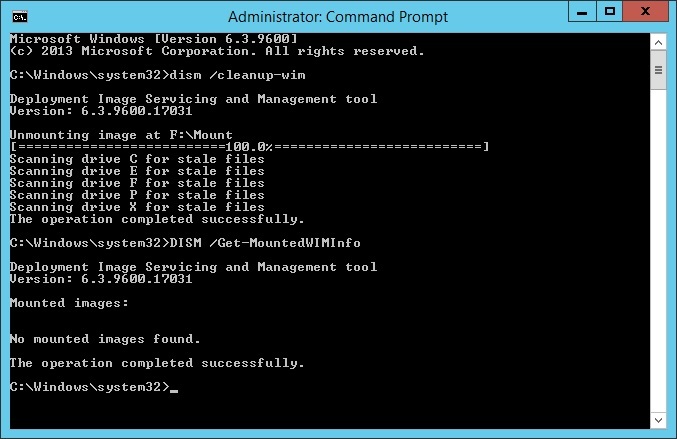The width and height of the screenshot is (677, 439).
Task: Minimize the Command Prompt window
Action: coord(582,12)
